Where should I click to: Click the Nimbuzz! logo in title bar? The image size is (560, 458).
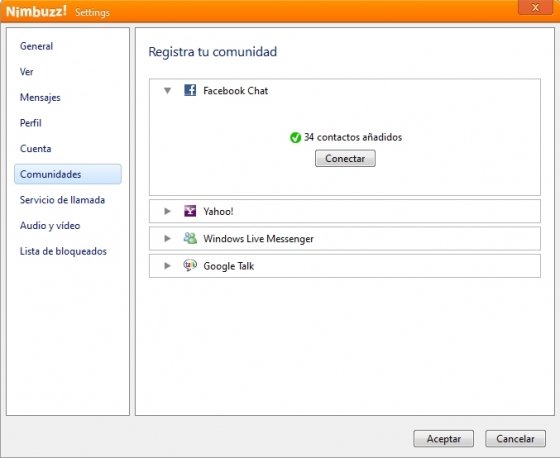coord(36,11)
